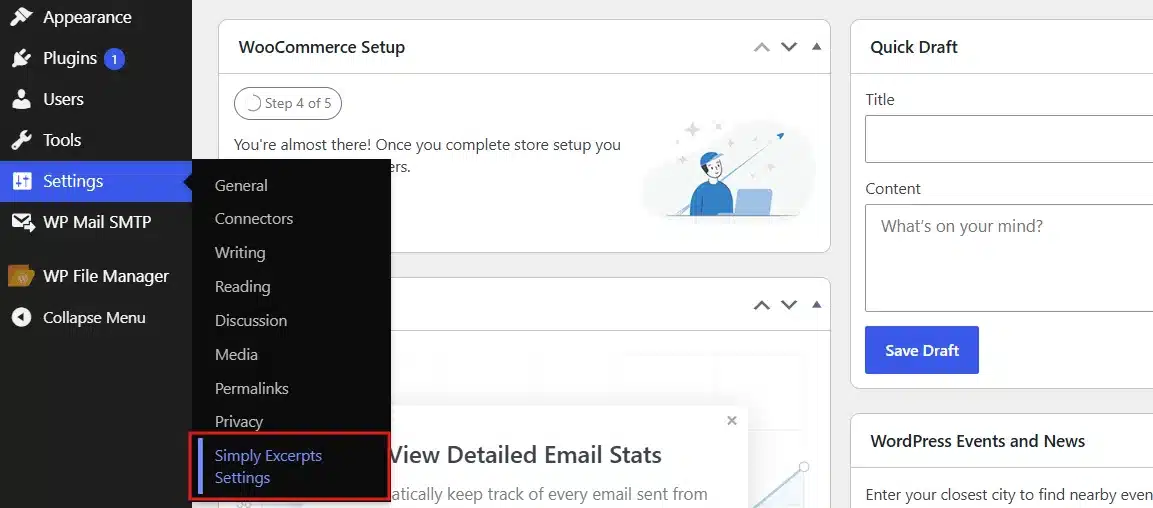Click the Quick Draft heading
Image resolution: width=1153 pixels, height=508 pixels.
point(913,47)
